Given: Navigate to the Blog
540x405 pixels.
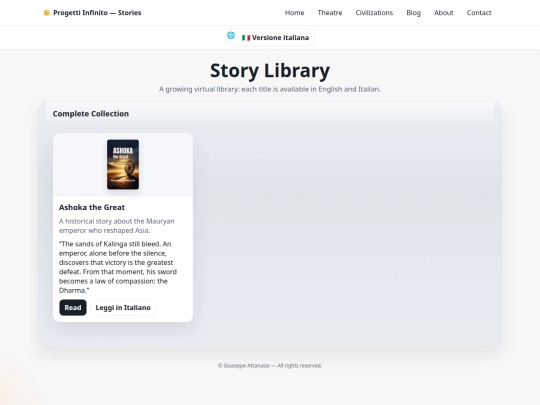Looking at the screenshot, I should pyautogui.click(x=413, y=13).
